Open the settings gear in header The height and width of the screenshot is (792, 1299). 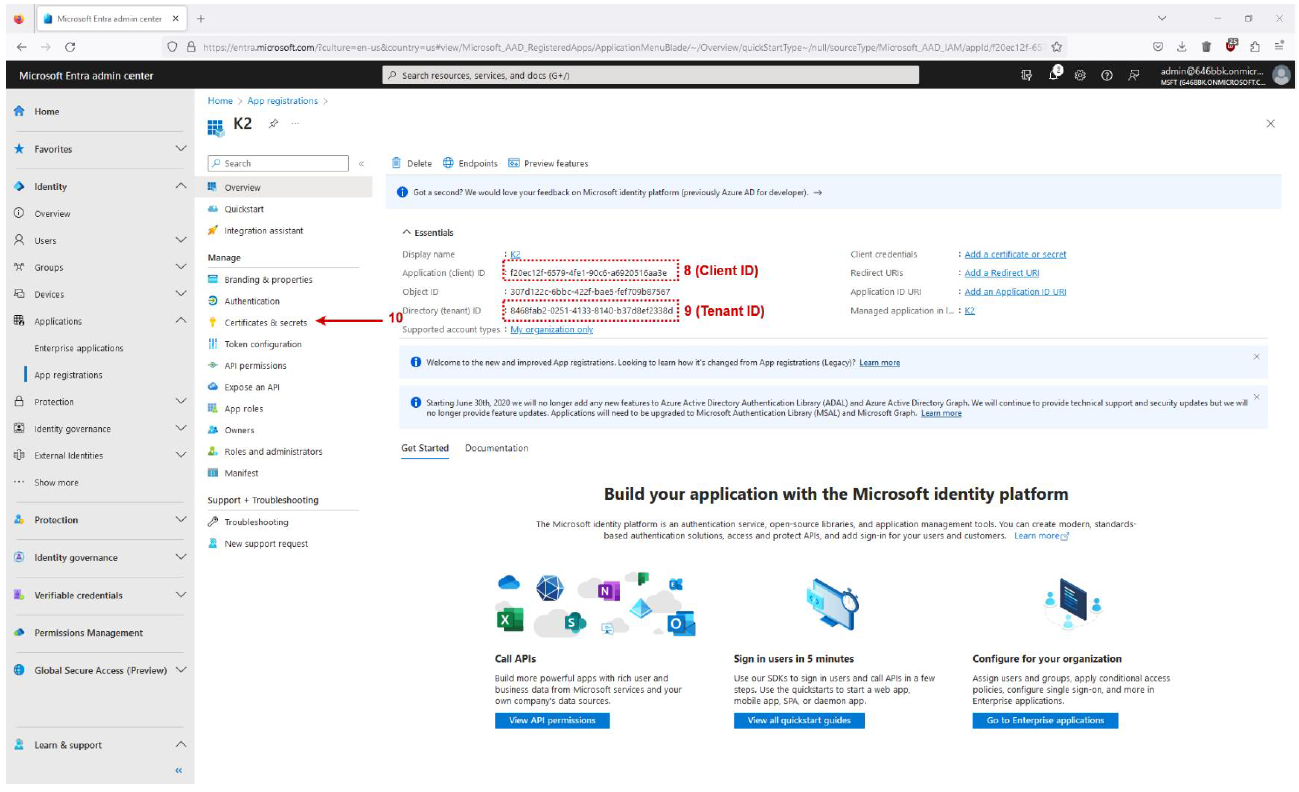tap(1081, 75)
